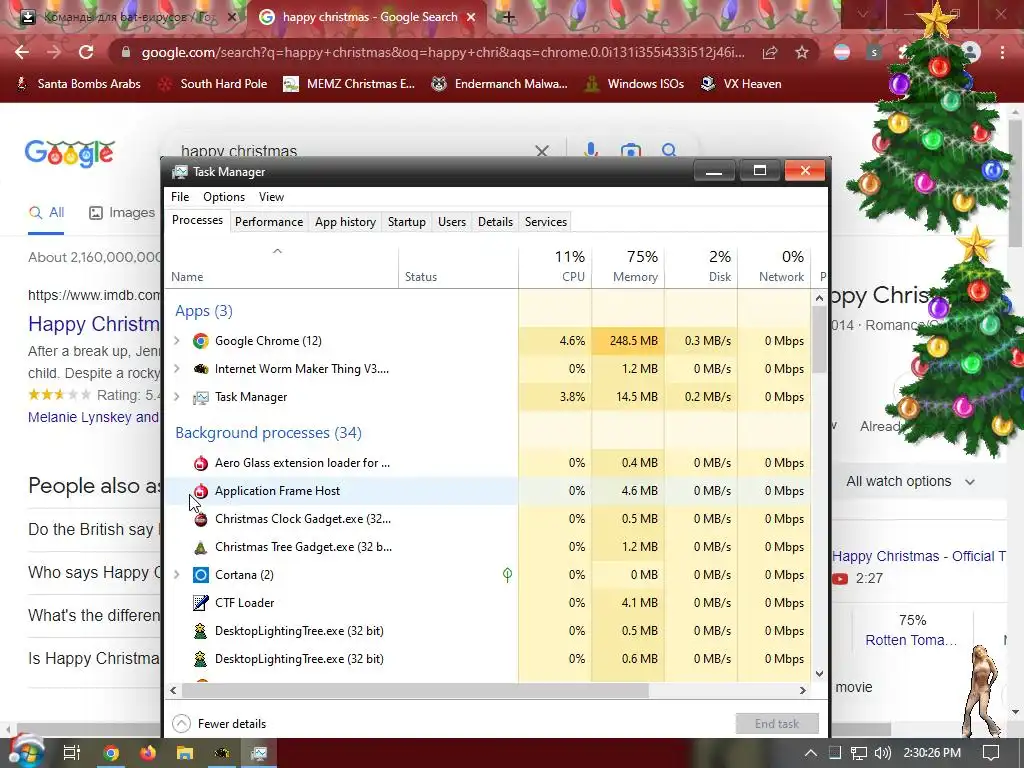Screen dimensions: 1024x768
Task: Show hidden system tray icons
Action: tap(810, 753)
